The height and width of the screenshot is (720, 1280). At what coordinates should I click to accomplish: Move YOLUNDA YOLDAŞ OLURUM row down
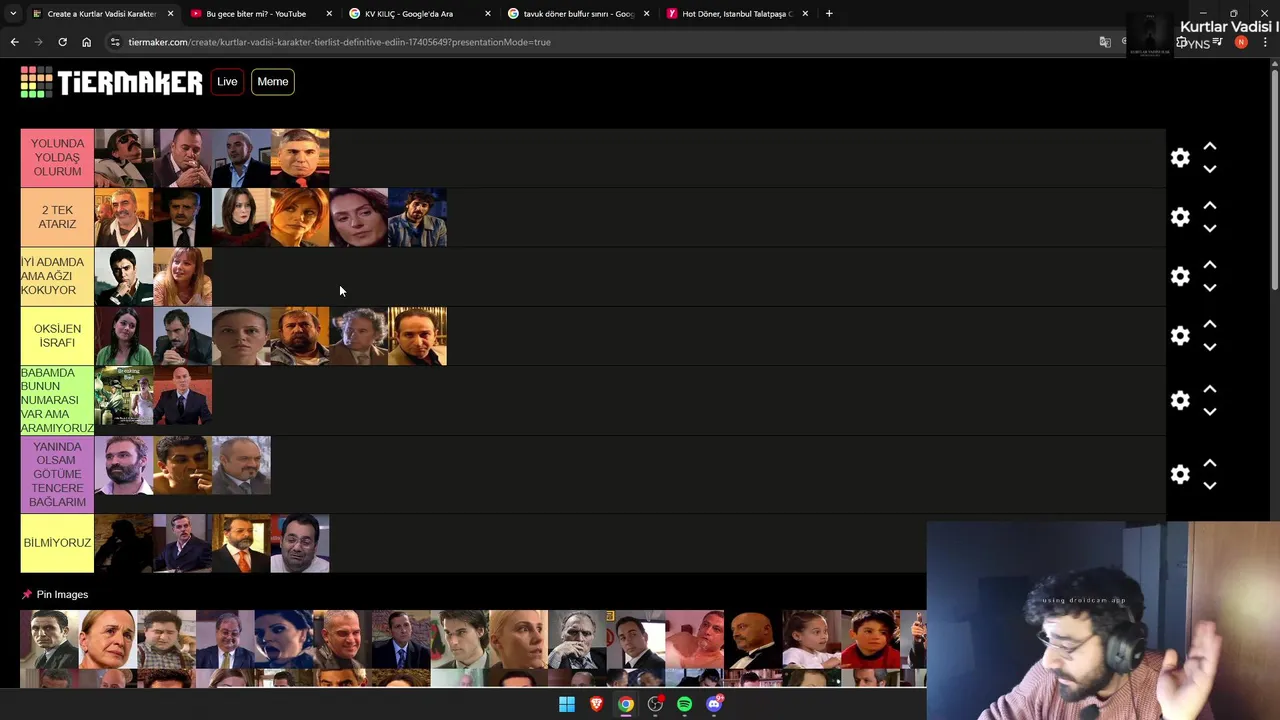coord(1210,169)
